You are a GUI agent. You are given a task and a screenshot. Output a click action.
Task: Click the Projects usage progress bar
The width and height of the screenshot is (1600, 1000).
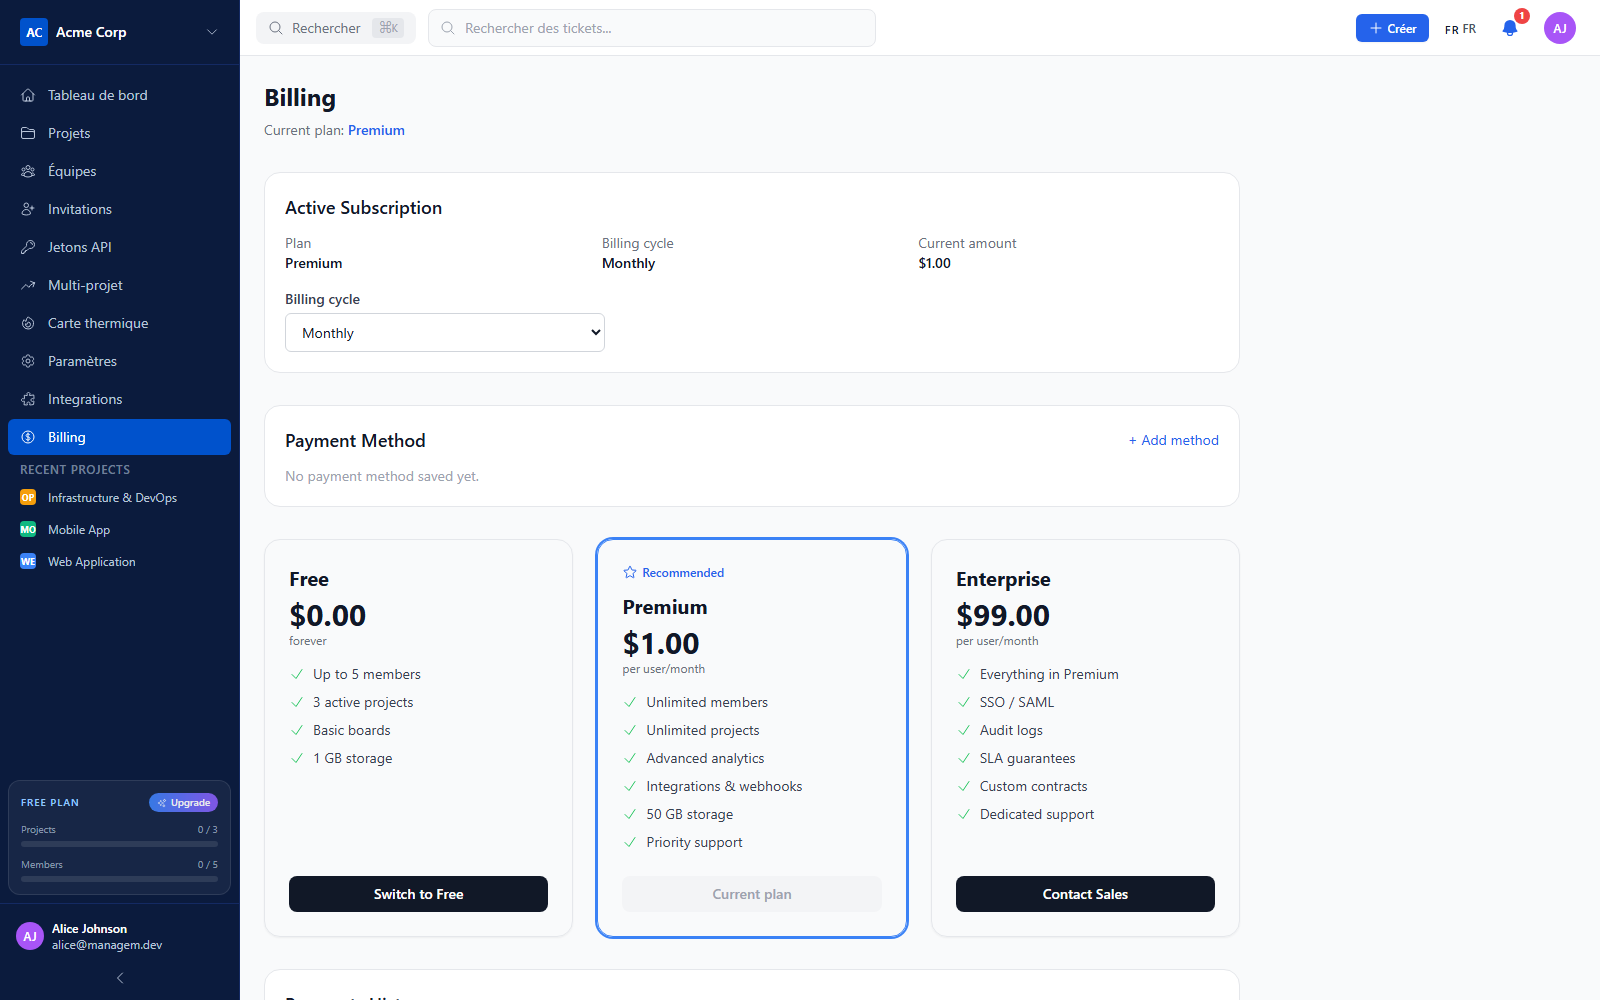click(x=119, y=844)
